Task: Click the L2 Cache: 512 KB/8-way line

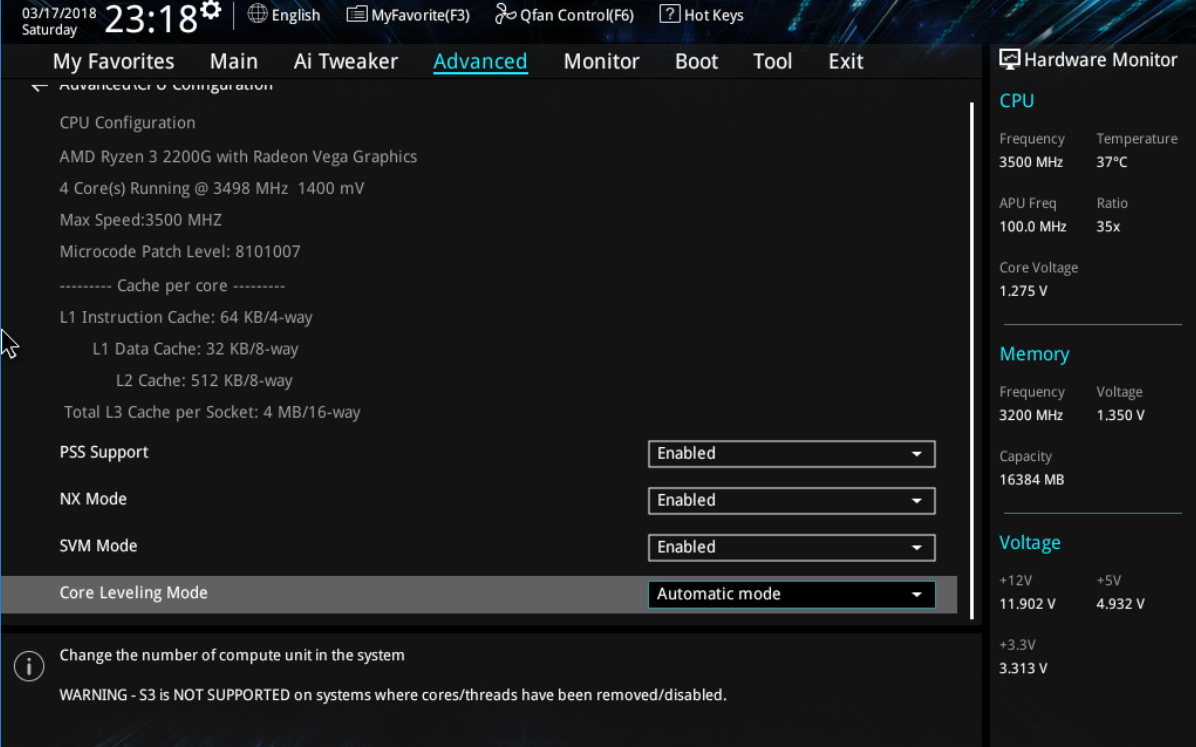Action: (204, 380)
